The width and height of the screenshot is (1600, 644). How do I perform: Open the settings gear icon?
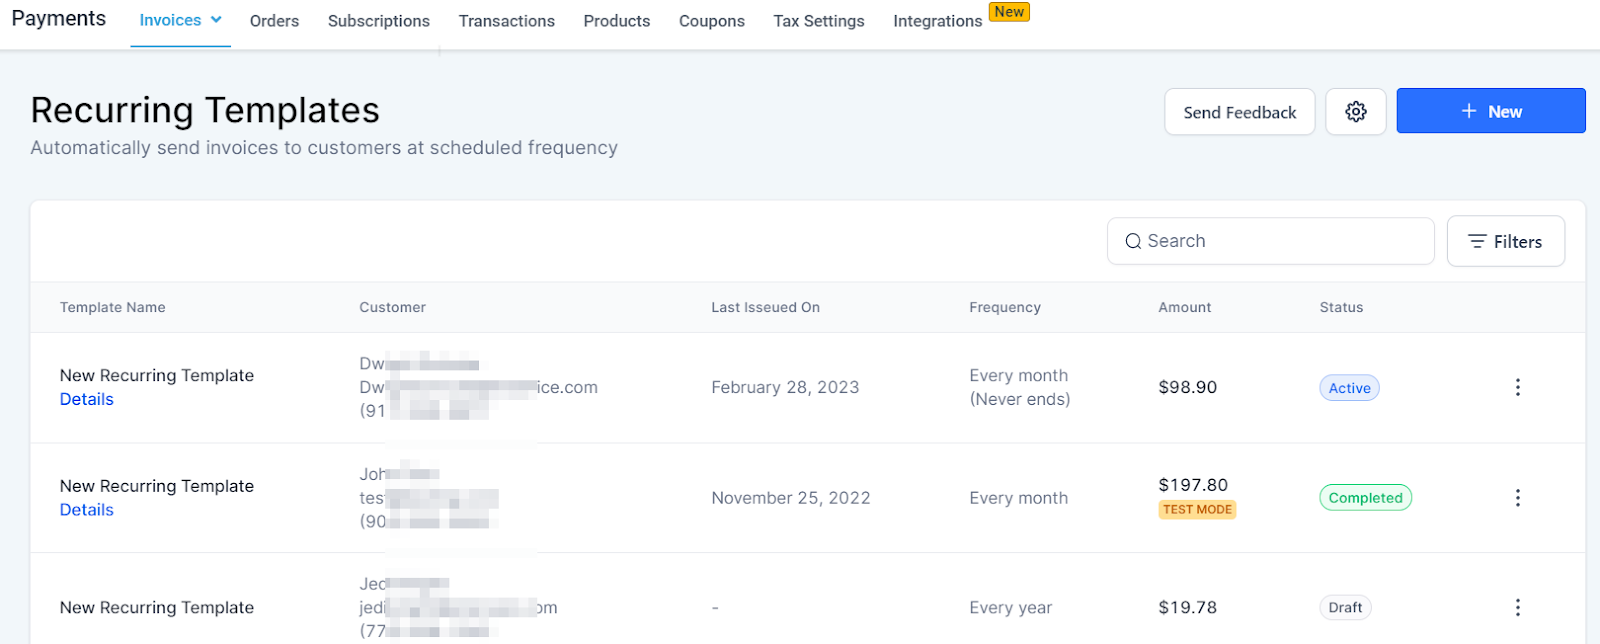click(x=1355, y=112)
